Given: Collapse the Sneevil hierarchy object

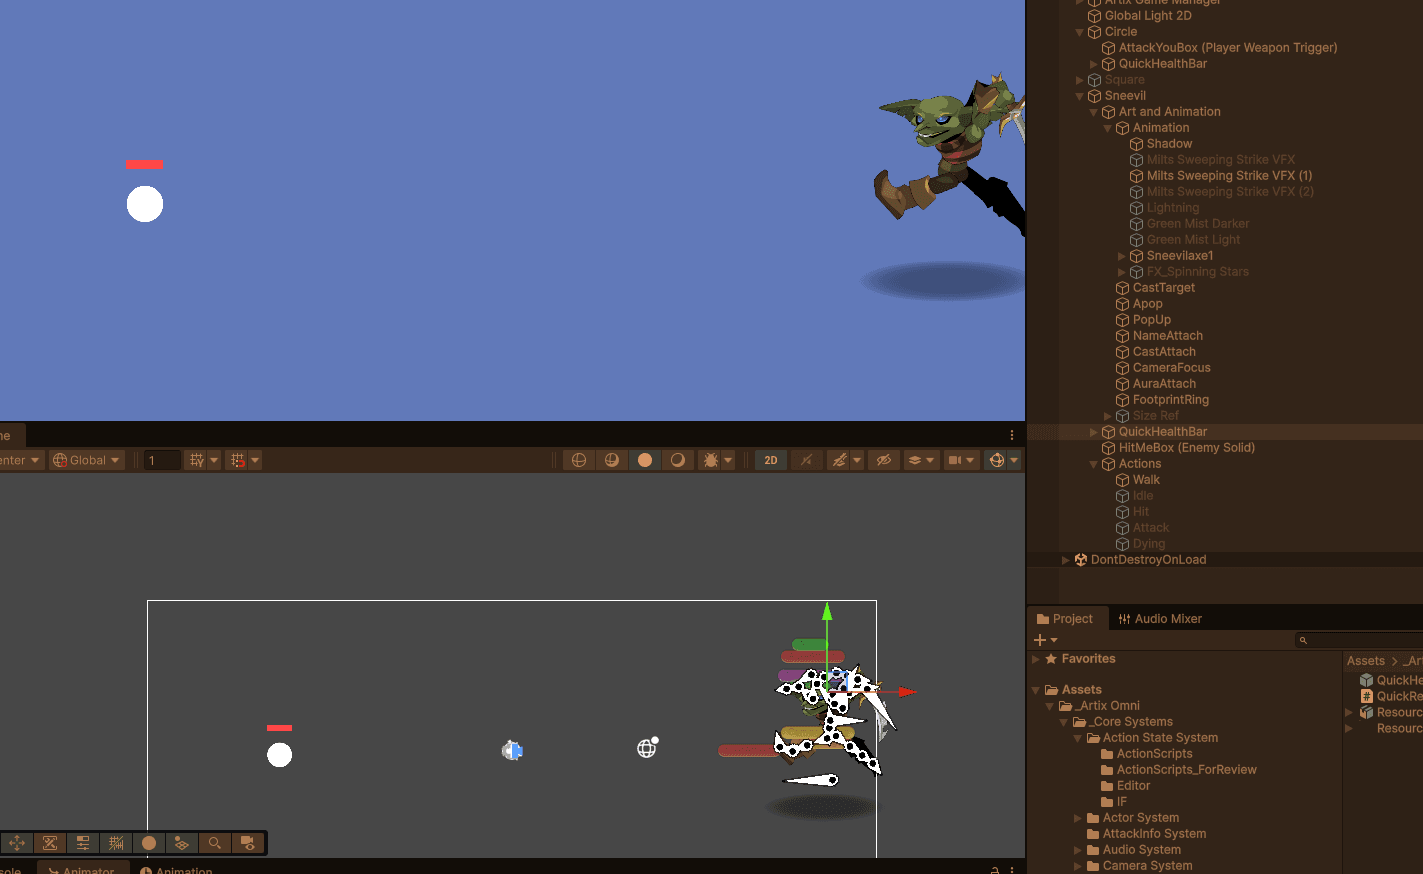Looking at the screenshot, I should click(x=1079, y=96).
